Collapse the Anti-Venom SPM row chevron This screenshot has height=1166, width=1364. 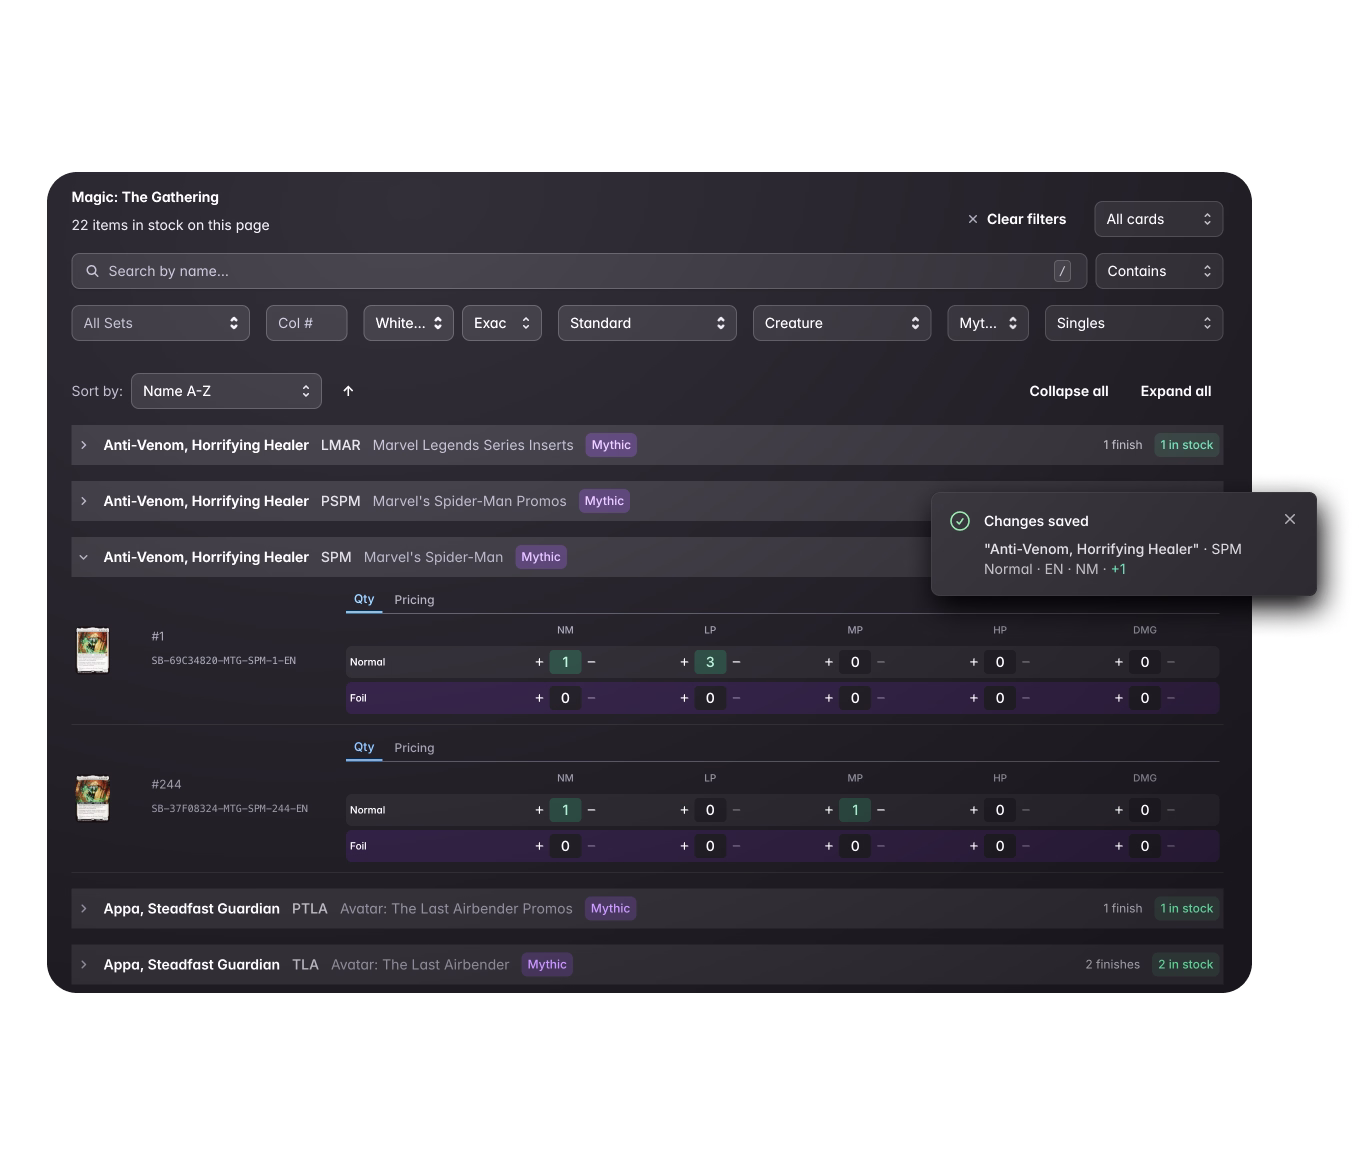point(84,557)
